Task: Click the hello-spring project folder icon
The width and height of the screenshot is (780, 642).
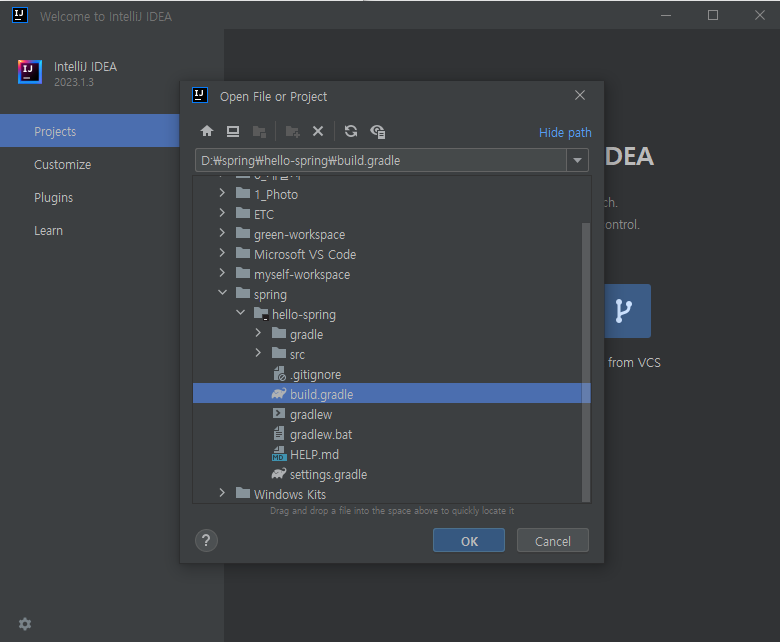Action: (x=261, y=314)
